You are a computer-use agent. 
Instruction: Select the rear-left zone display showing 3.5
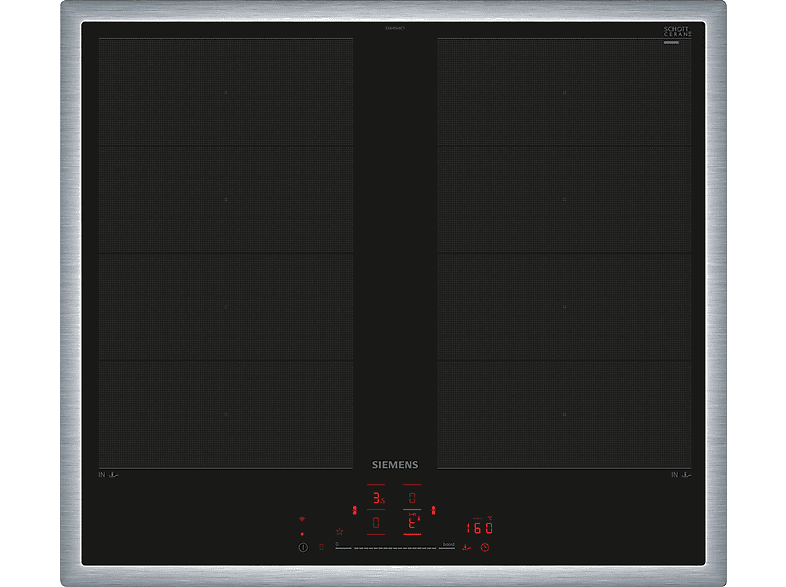coord(377,498)
